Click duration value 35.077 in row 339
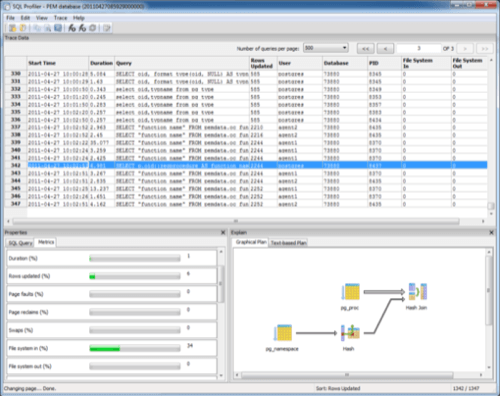 pos(99,143)
